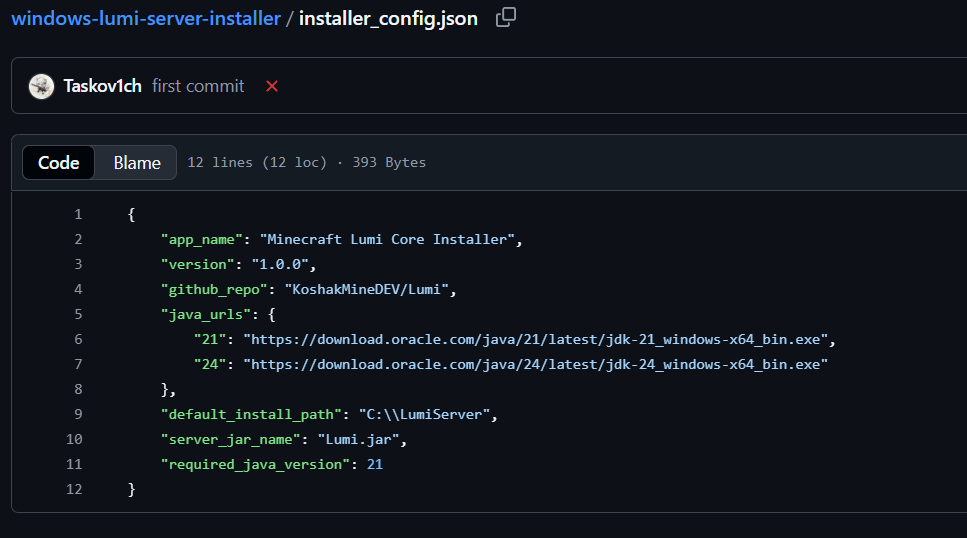Open the windows-lumi-server-installer repository breadcrumb
This screenshot has height=538, width=967.
click(146, 18)
